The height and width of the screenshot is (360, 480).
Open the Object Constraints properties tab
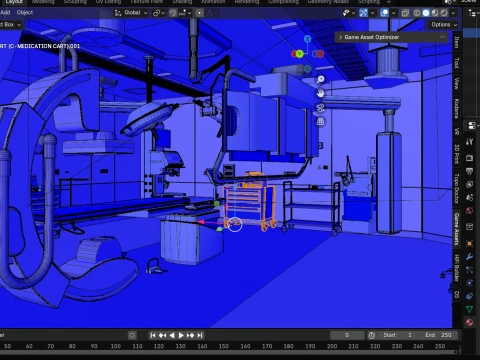pos(470,296)
